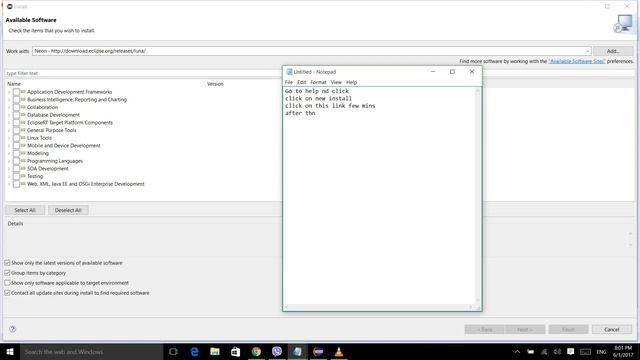Viewport: 640px width, 360px height.
Task: Open VLC media player from the taskbar
Action: coord(339,351)
